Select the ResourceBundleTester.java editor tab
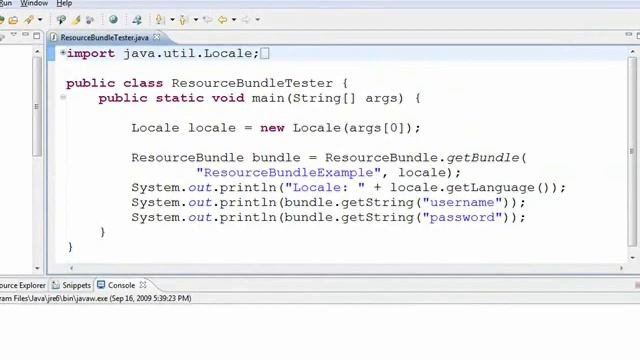The width and height of the screenshot is (640, 360). [104, 38]
